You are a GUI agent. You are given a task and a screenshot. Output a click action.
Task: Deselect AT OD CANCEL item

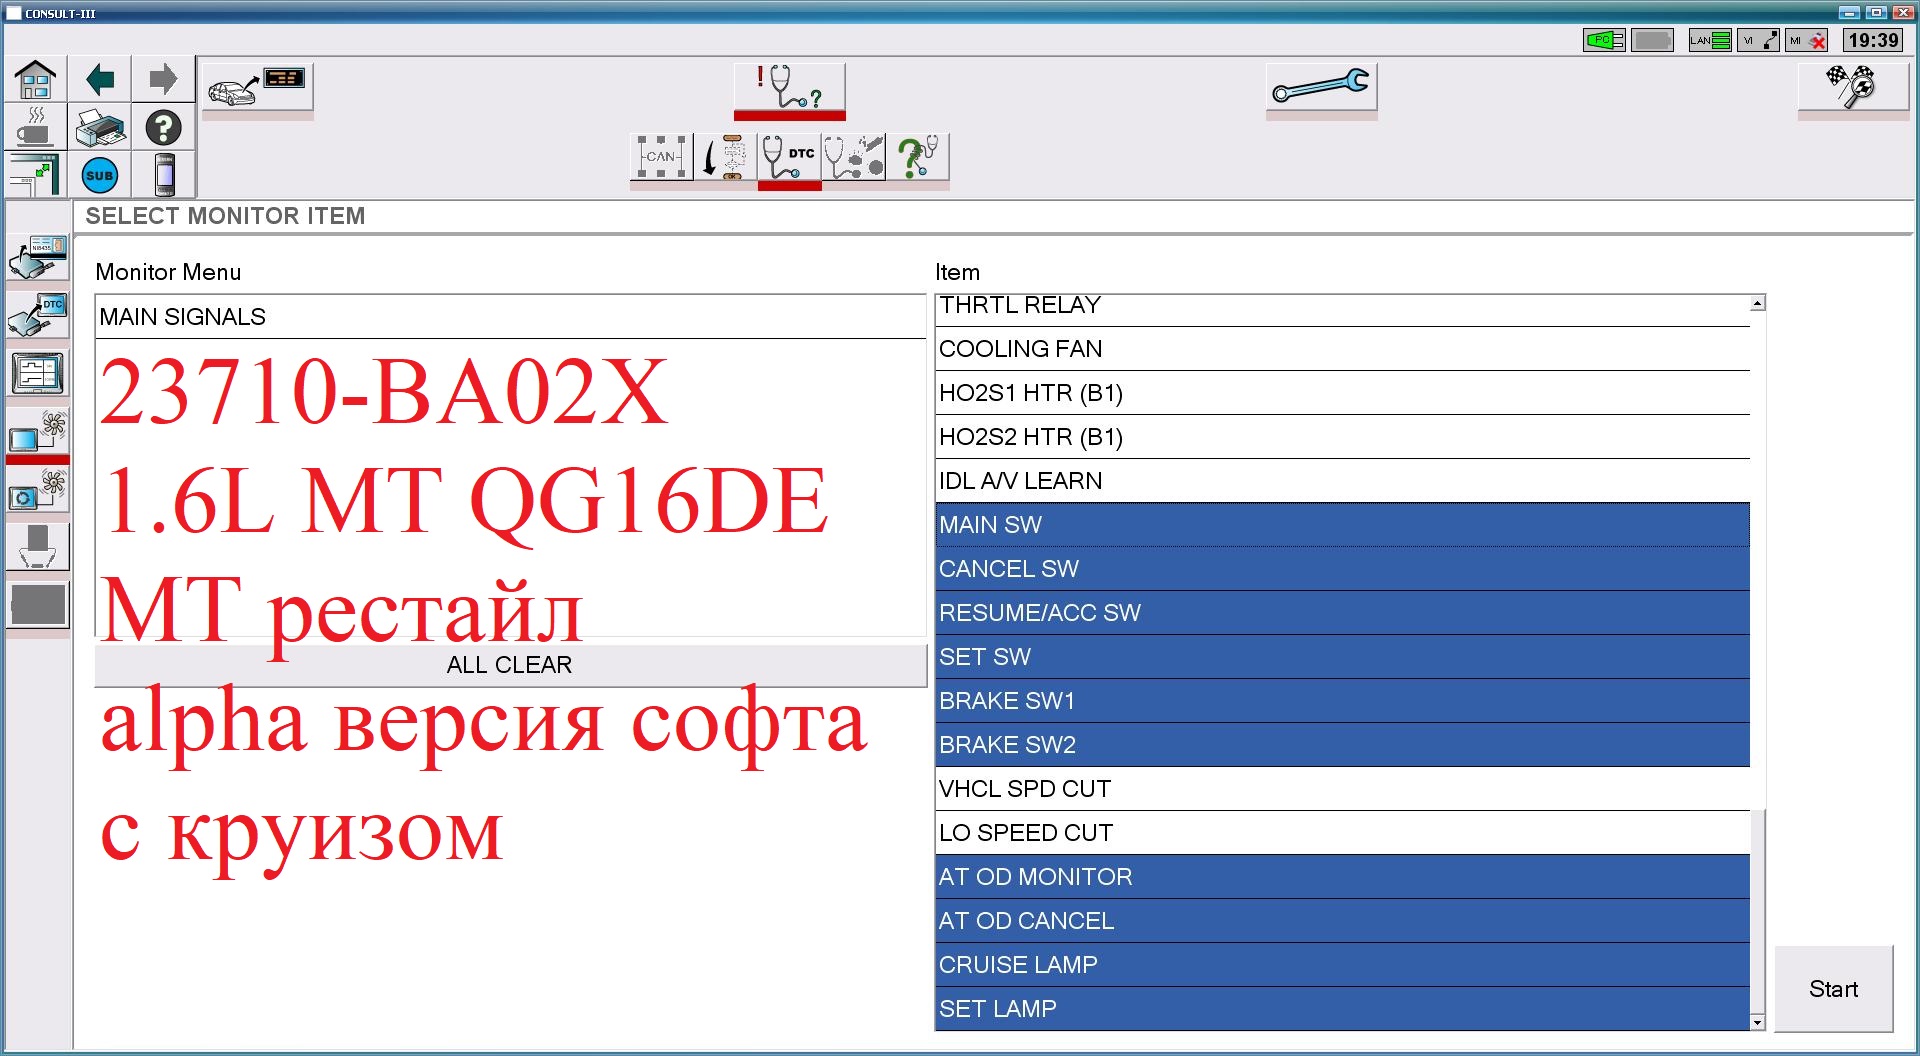[x=1342, y=921]
